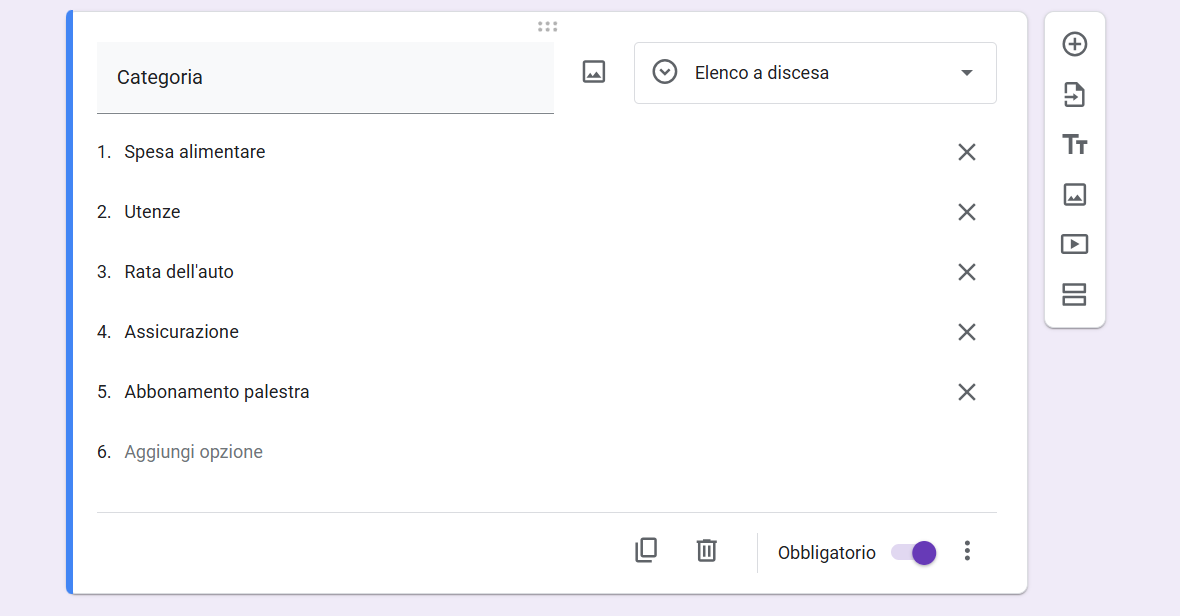Click Aggiungi opzione to add option six

[193, 451]
